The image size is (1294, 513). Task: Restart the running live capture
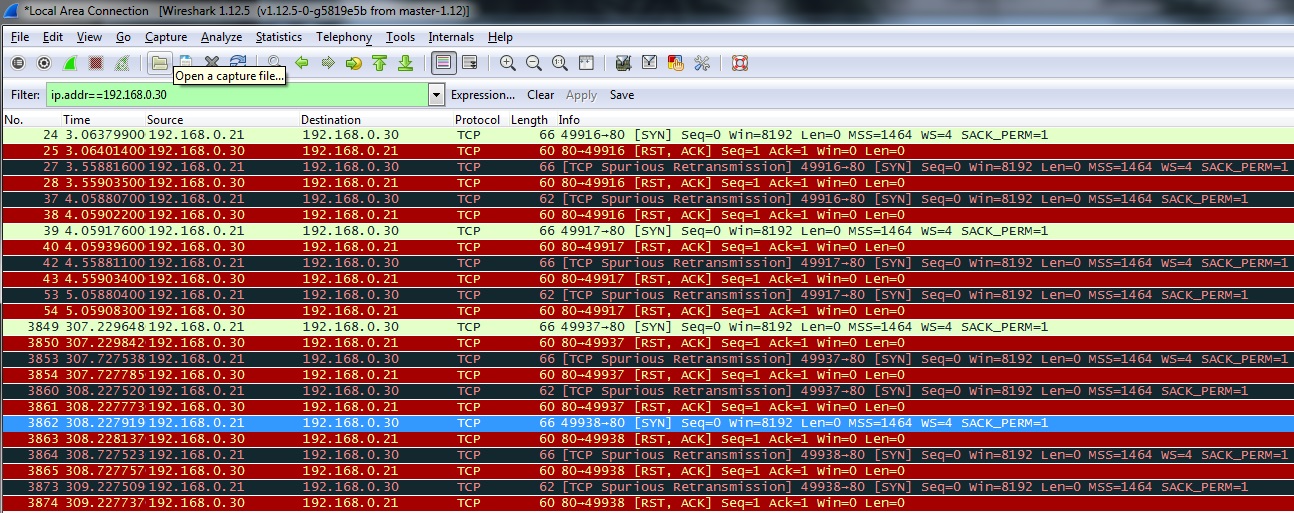(122, 63)
